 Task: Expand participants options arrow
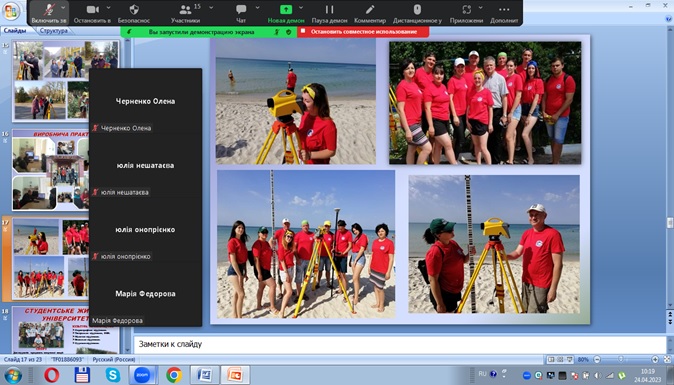click(211, 7)
